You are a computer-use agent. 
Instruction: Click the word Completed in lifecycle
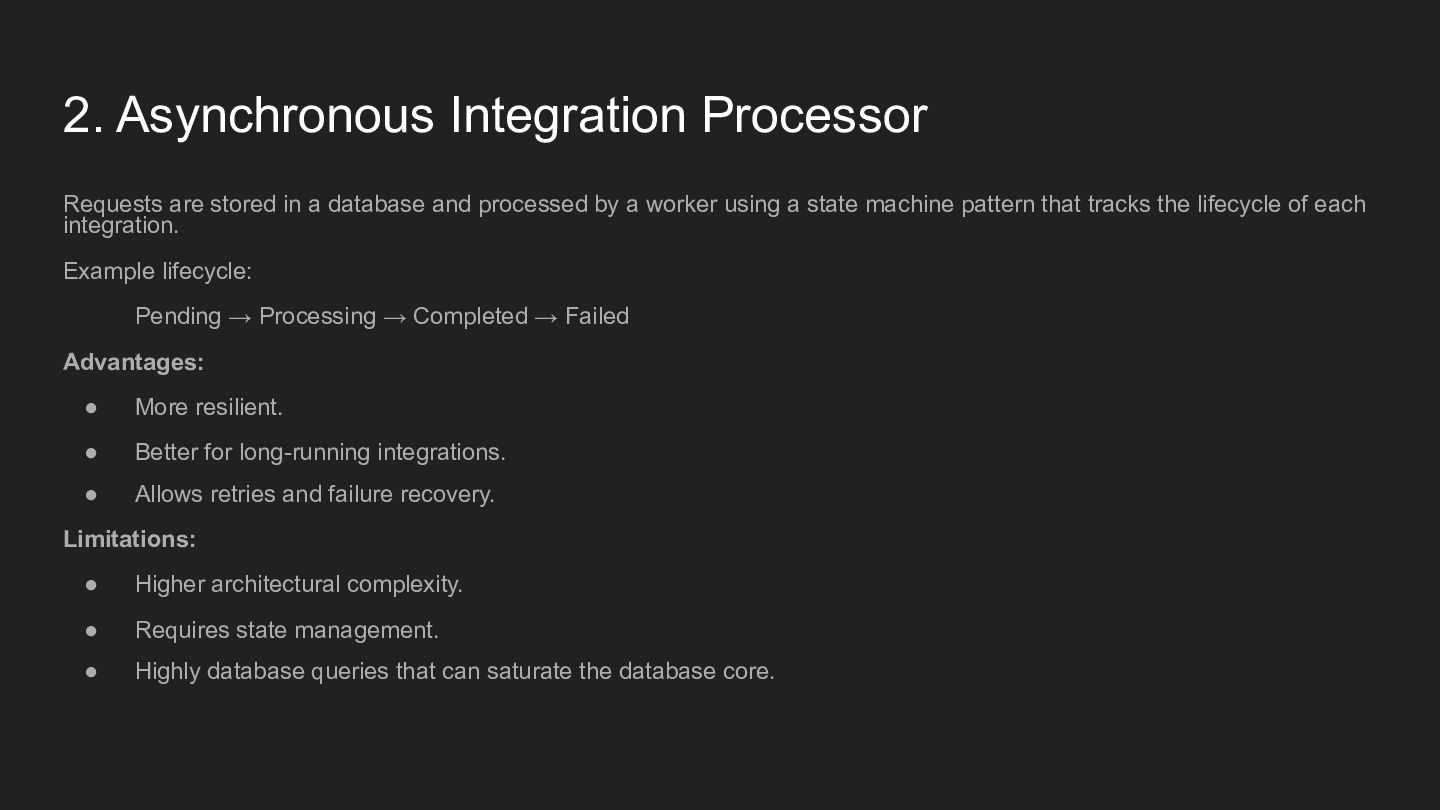(470, 316)
